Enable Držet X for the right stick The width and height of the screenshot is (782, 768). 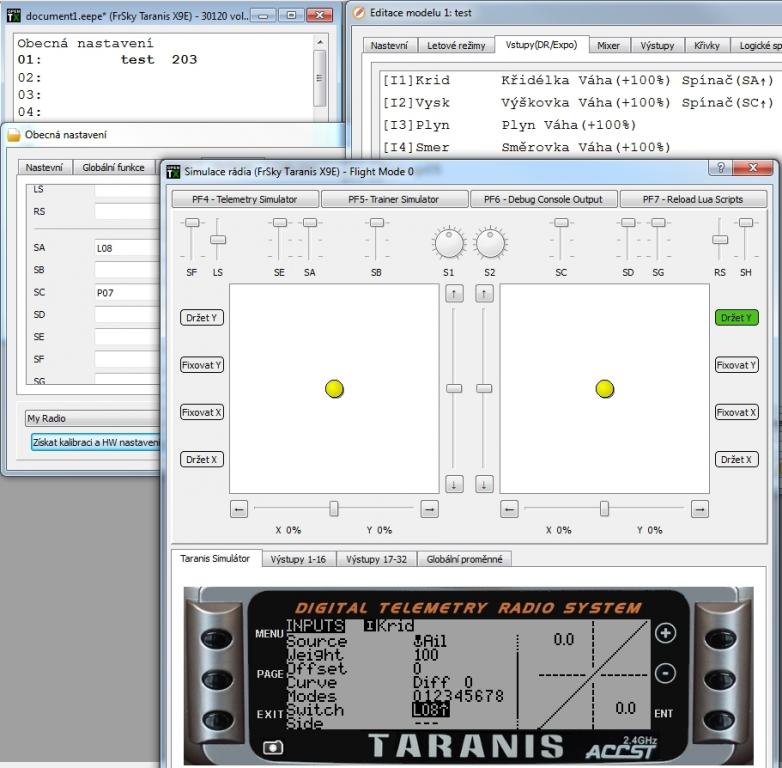tap(736, 460)
